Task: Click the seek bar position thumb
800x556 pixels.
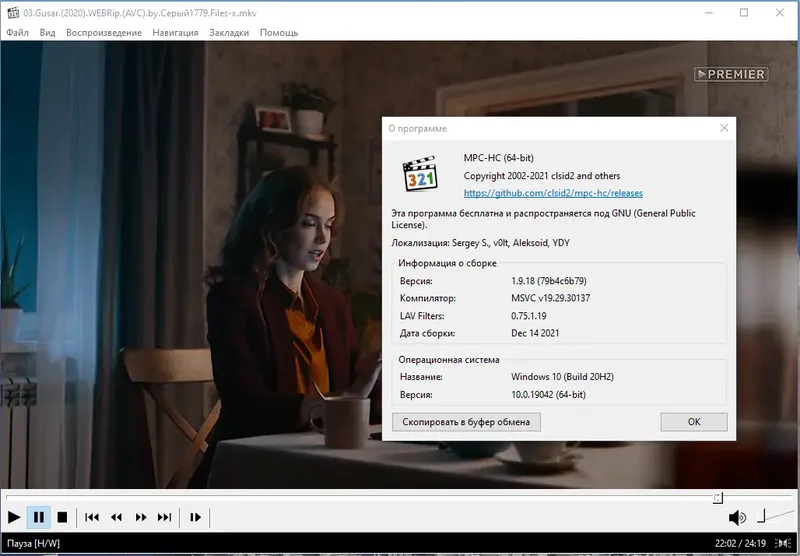Action: 718,497
